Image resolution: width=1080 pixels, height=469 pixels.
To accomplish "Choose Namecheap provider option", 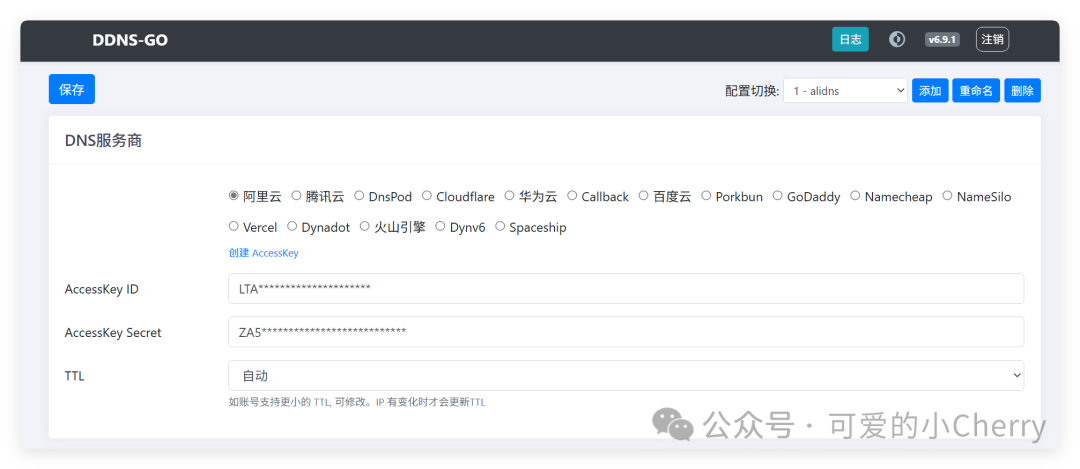I will (855, 196).
